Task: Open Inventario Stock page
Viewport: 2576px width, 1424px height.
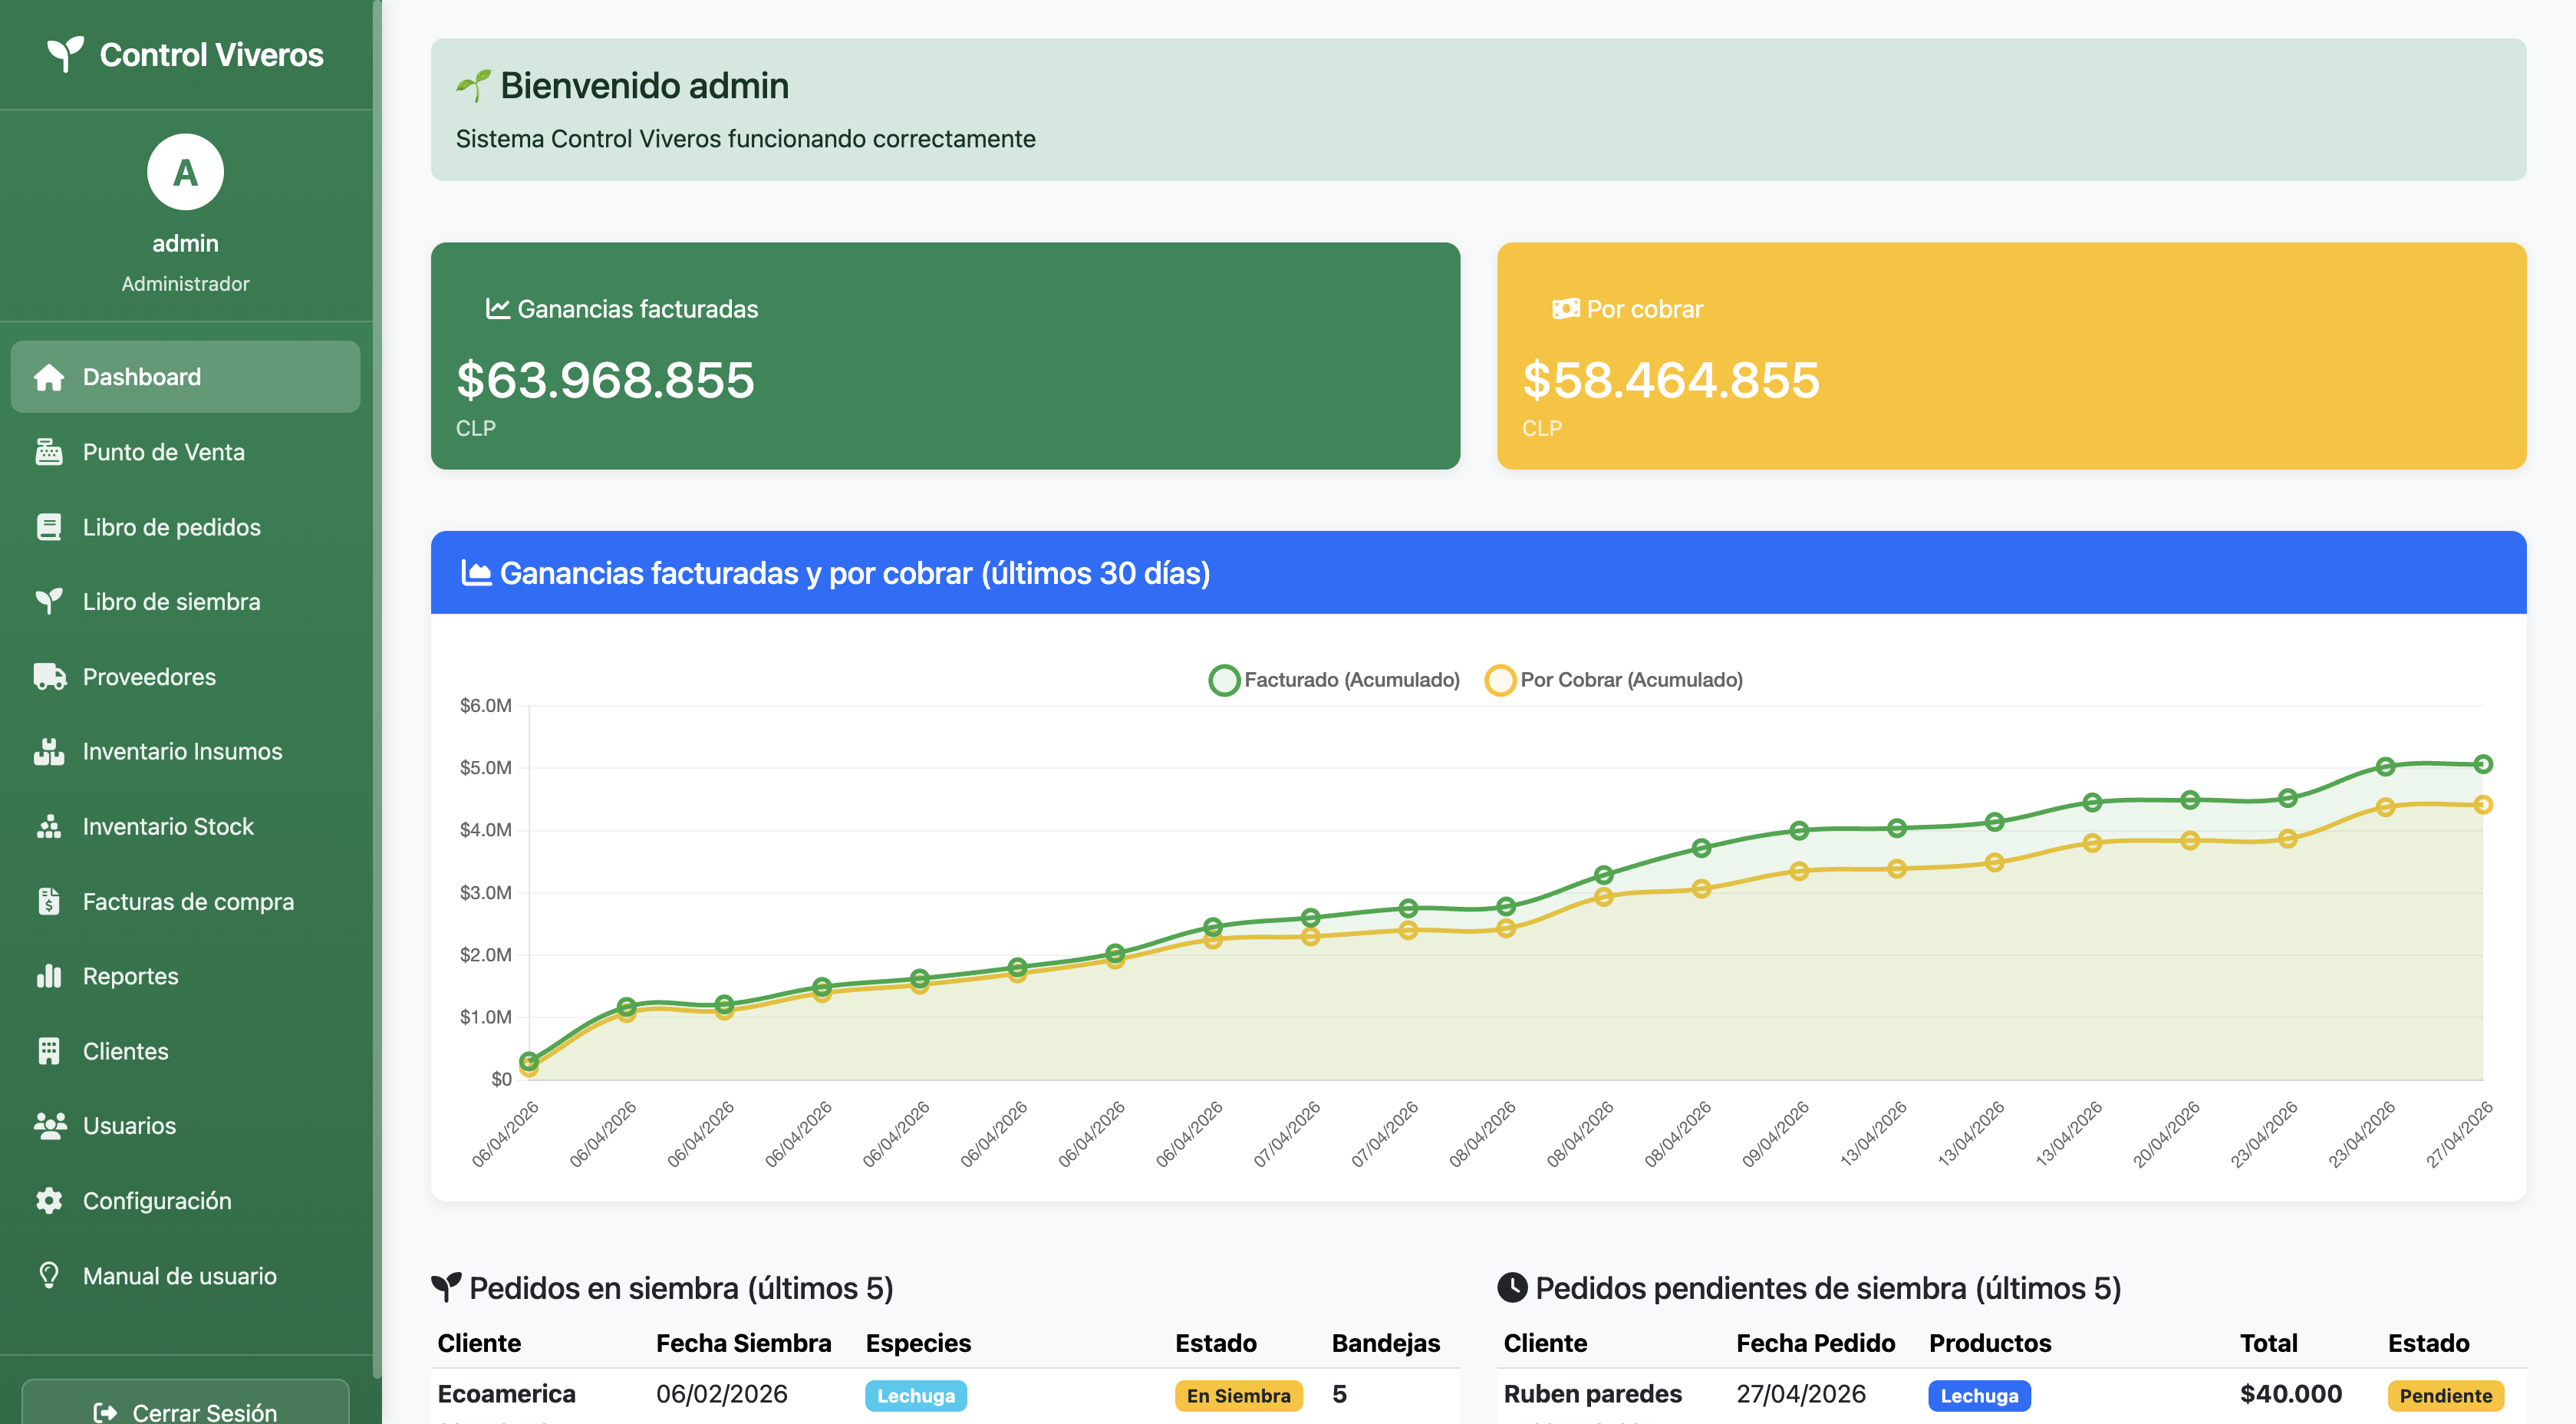Action: click(185, 826)
